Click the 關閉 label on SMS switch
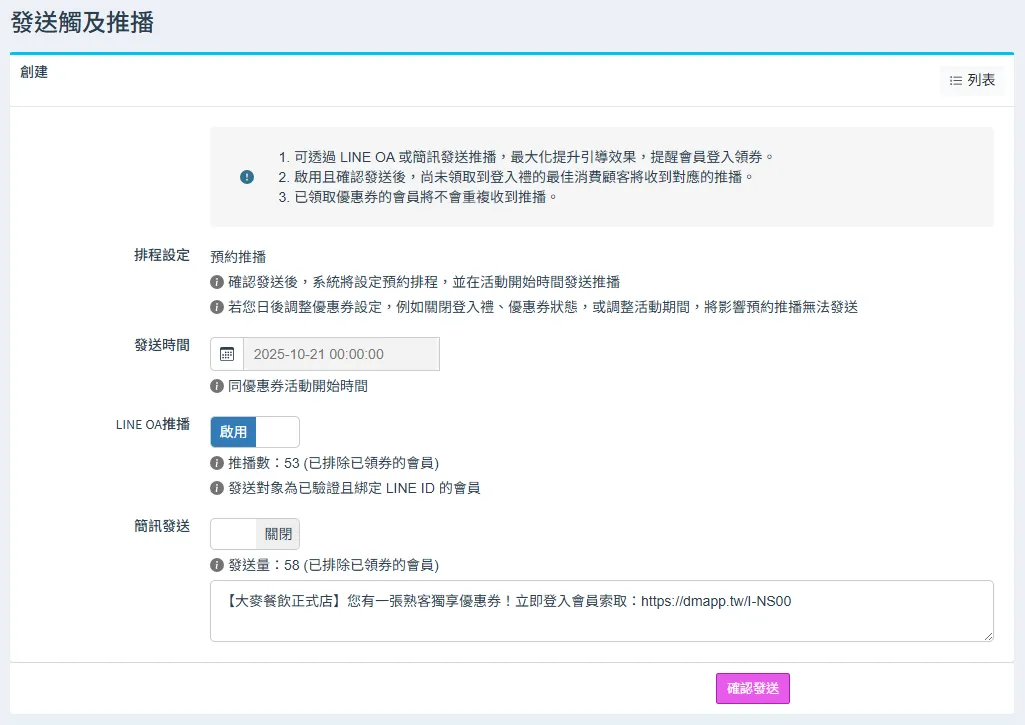Image resolution: width=1025 pixels, height=725 pixels. click(x=277, y=534)
